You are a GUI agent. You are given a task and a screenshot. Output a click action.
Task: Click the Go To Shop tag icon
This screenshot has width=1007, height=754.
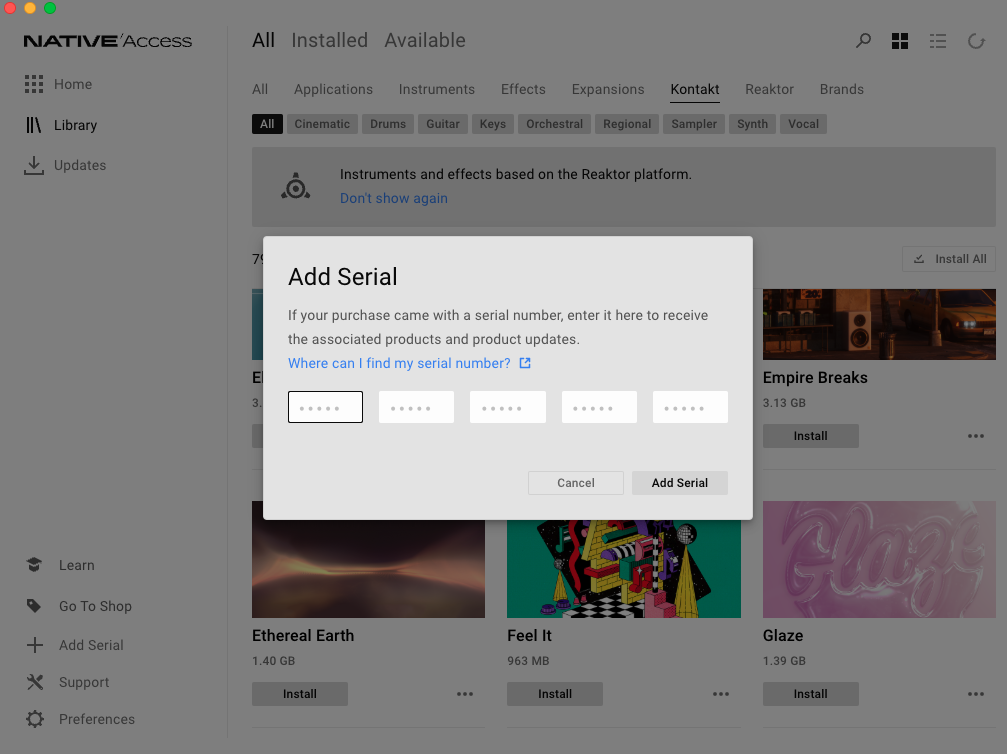tap(34, 606)
